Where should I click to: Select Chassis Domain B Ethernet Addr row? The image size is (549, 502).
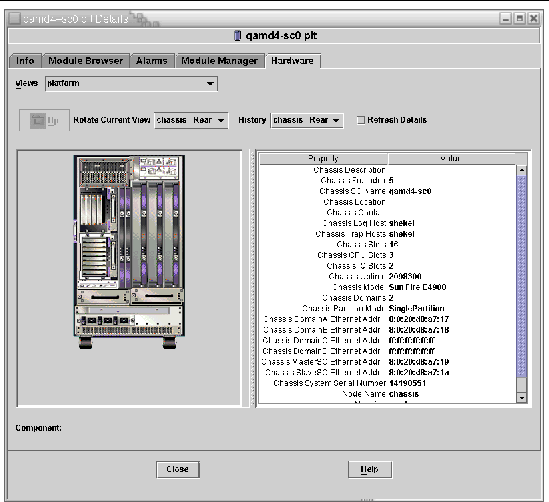tap(388, 330)
